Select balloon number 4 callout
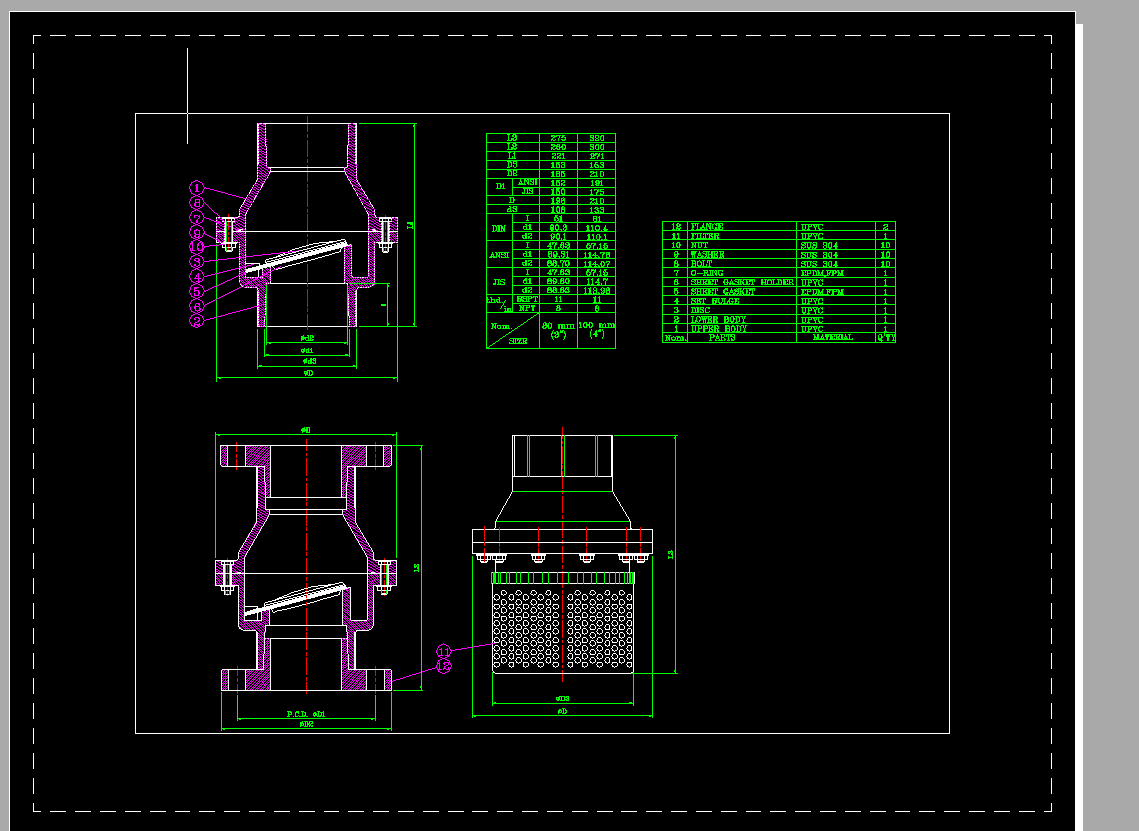Viewport: 1139px width, 831px height. [197, 277]
